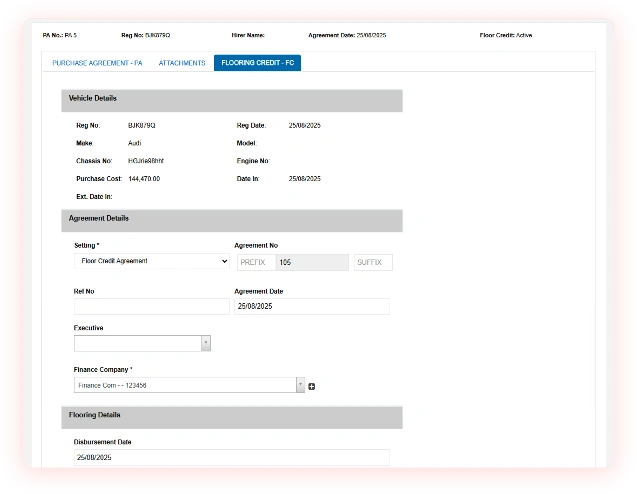The width and height of the screenshot is (637, 494).
Task: Click the Ext. Date In label
Action: 94,197
